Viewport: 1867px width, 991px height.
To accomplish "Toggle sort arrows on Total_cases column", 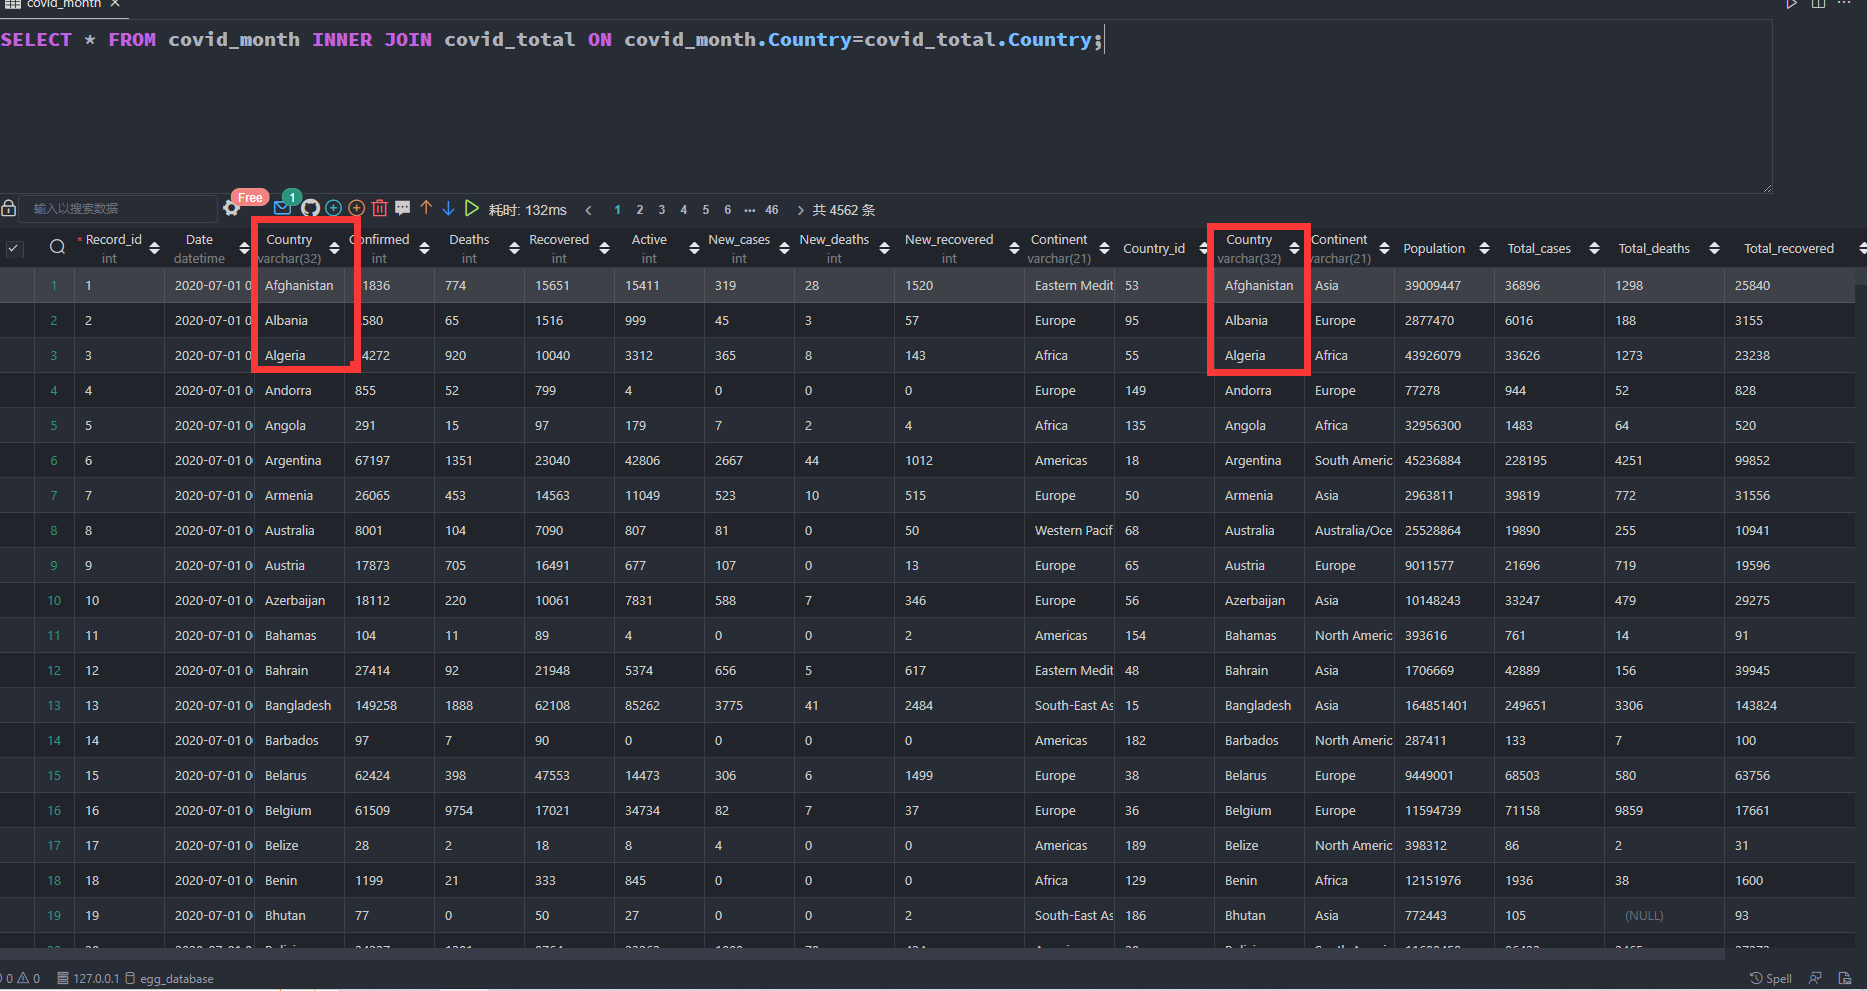I will click(x=1594, y=248).
